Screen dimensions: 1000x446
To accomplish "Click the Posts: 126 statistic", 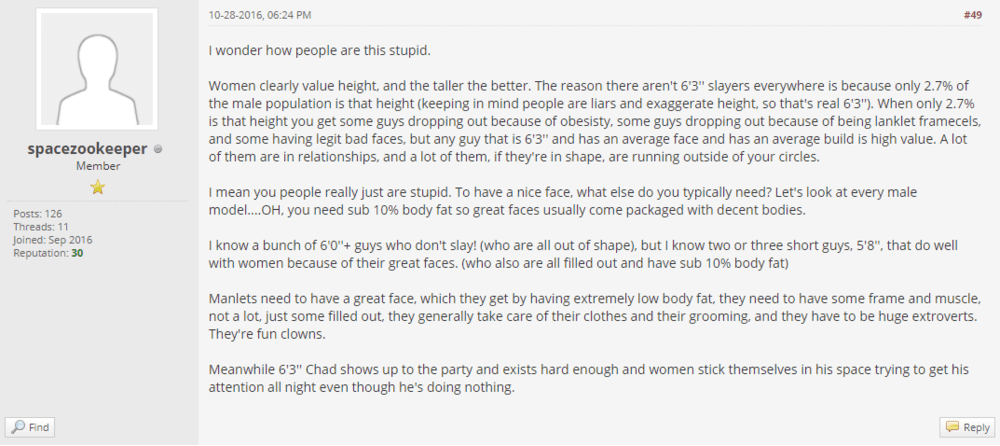I will [38, 214].
